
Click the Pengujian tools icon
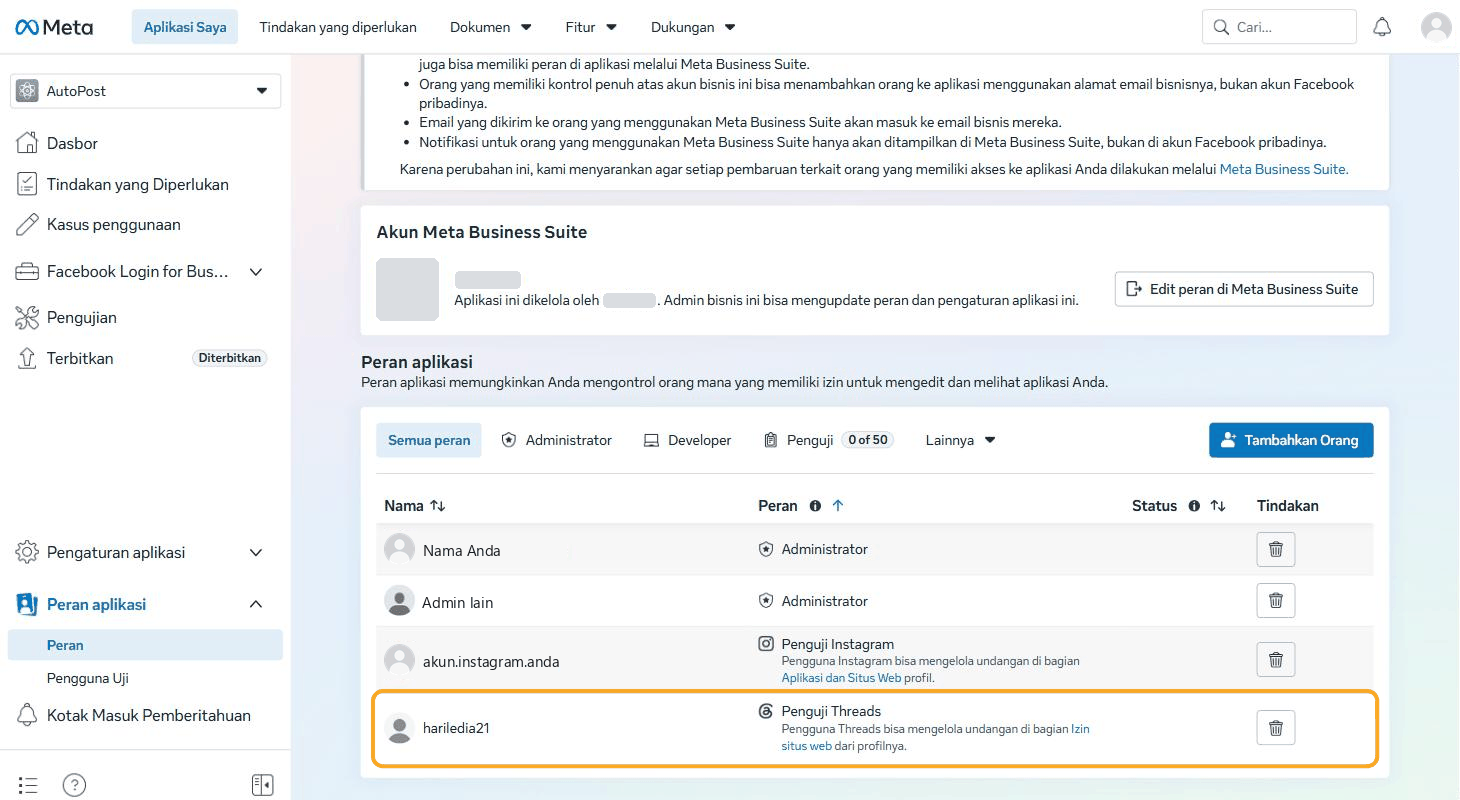point(28,318)
